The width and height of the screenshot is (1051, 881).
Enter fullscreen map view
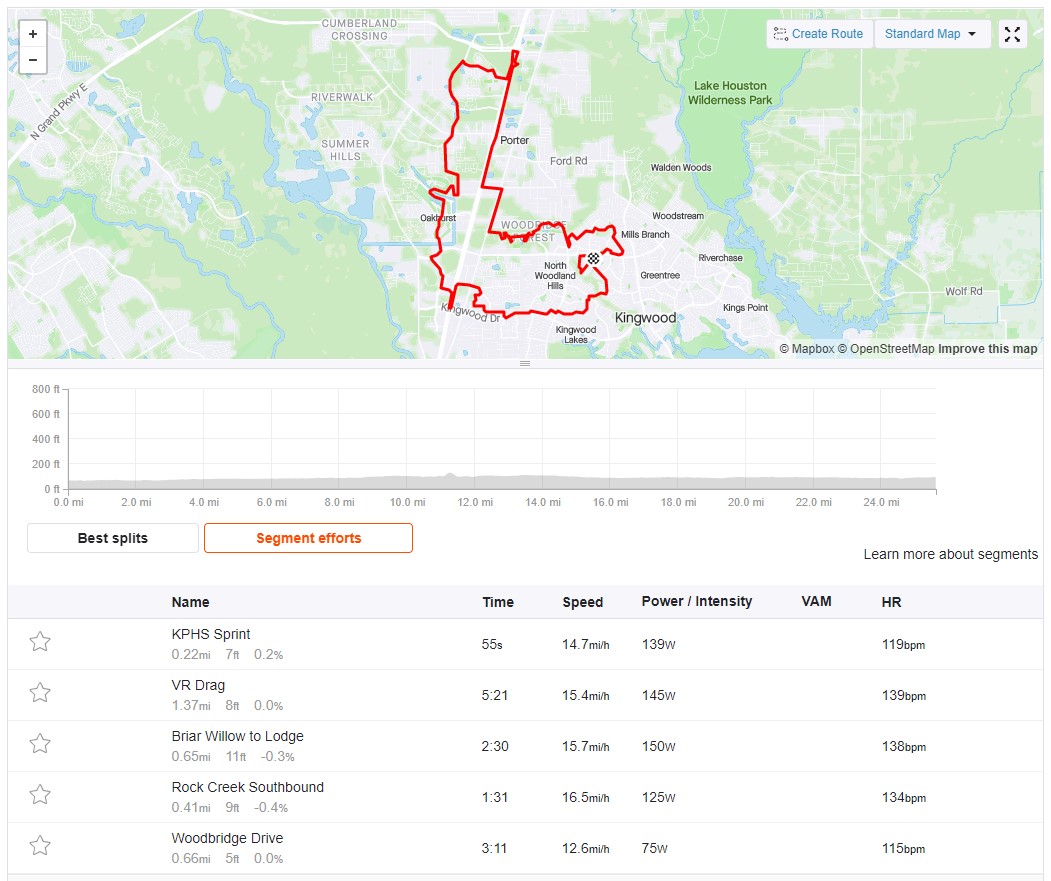pyautogui.click(x=1012, y=34)
